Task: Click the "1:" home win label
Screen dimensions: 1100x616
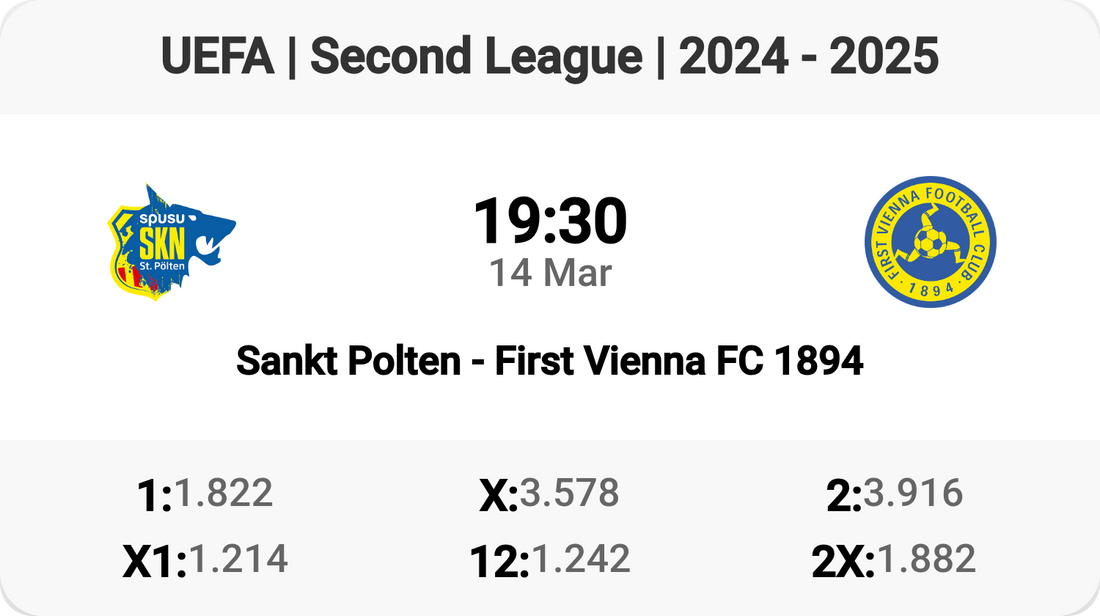Action: coord(153,496)
